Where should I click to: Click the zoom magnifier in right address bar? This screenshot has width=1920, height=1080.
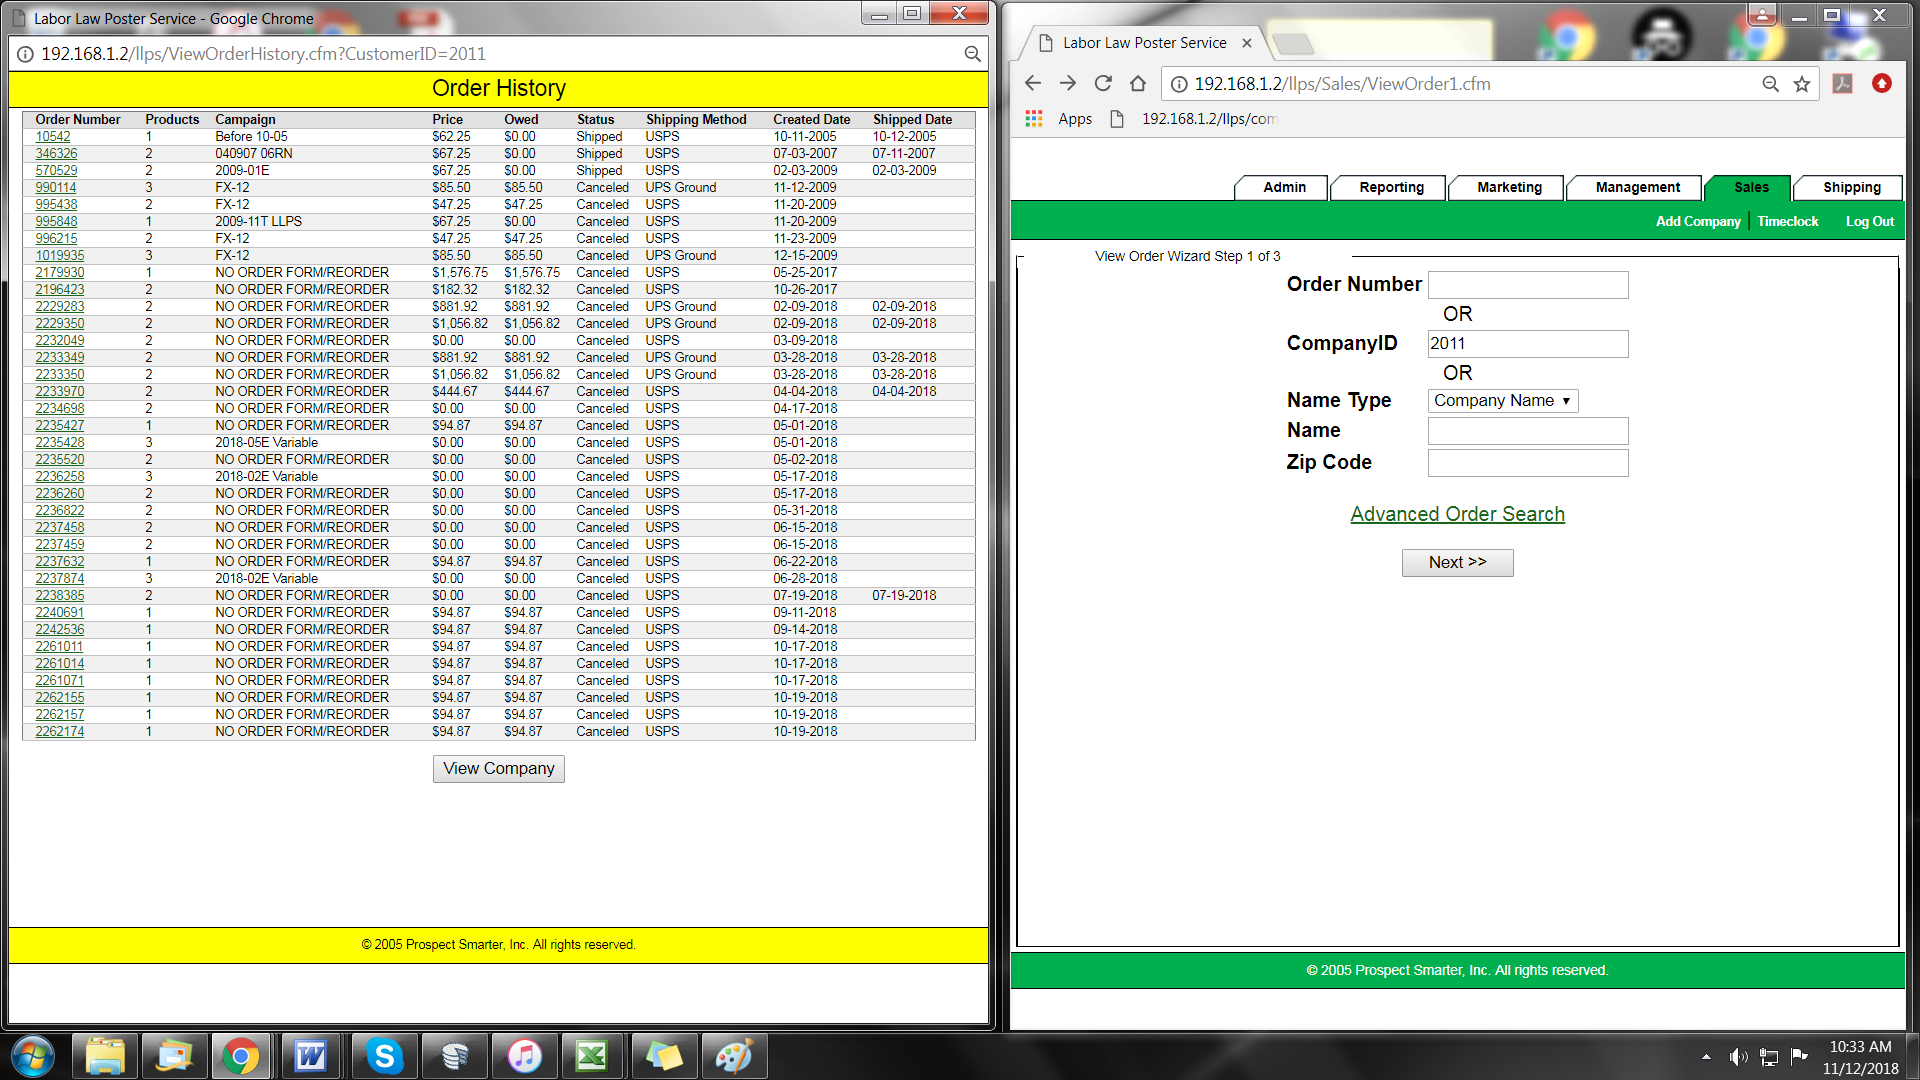tap(1770, 84)
